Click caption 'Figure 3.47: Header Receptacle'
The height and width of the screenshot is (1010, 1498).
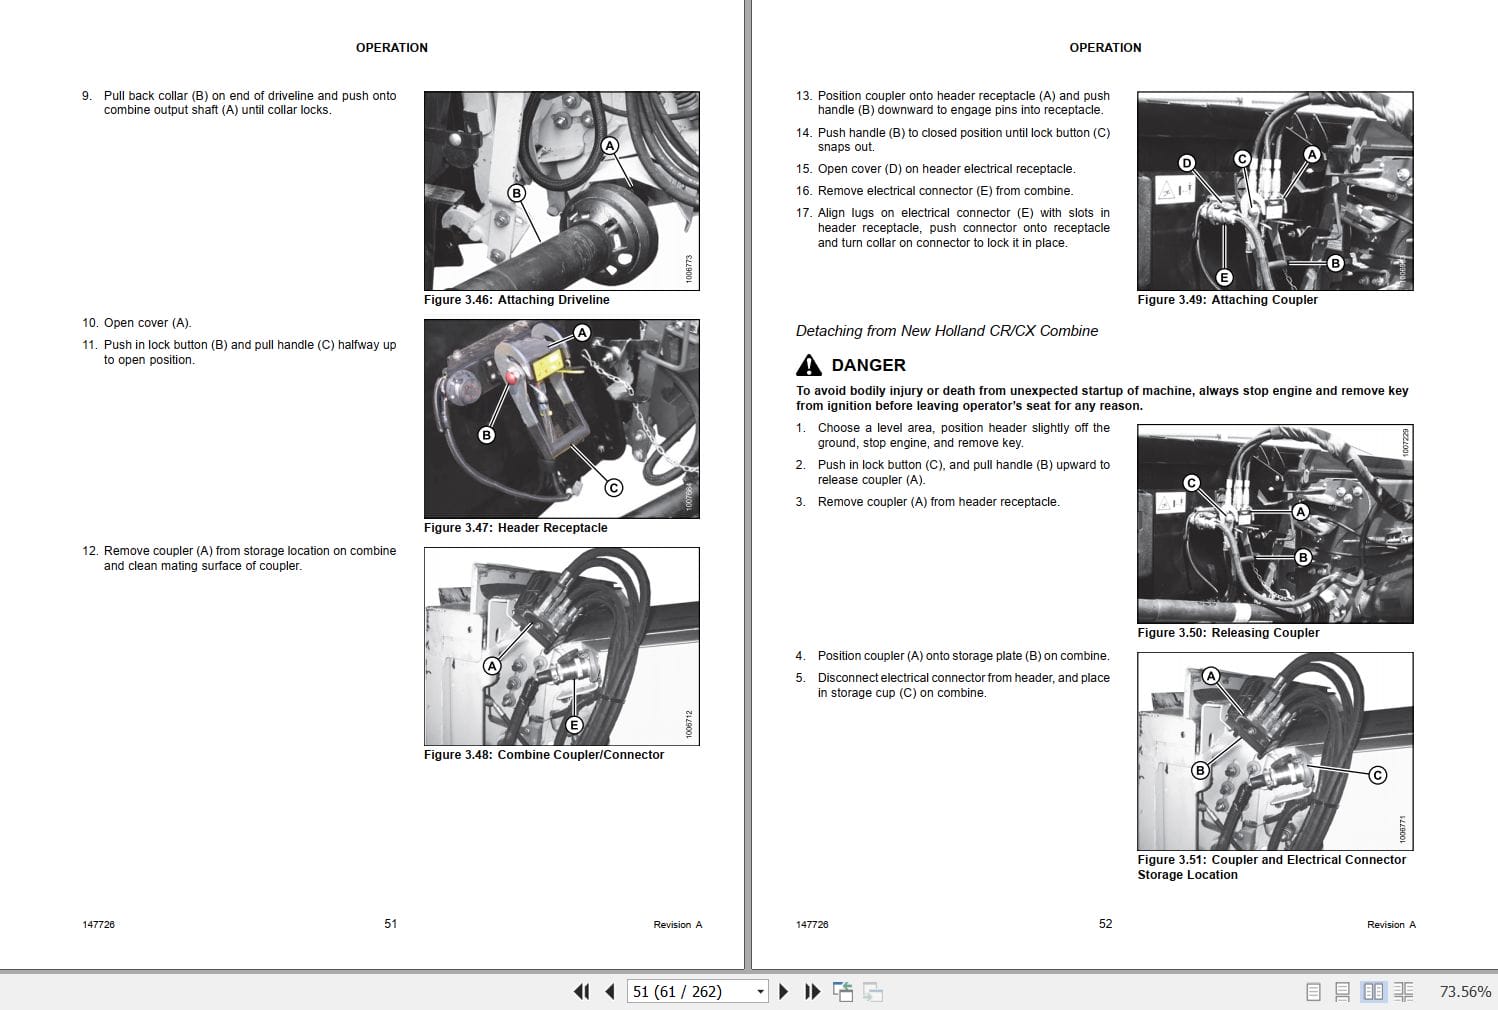pos(515,528)
